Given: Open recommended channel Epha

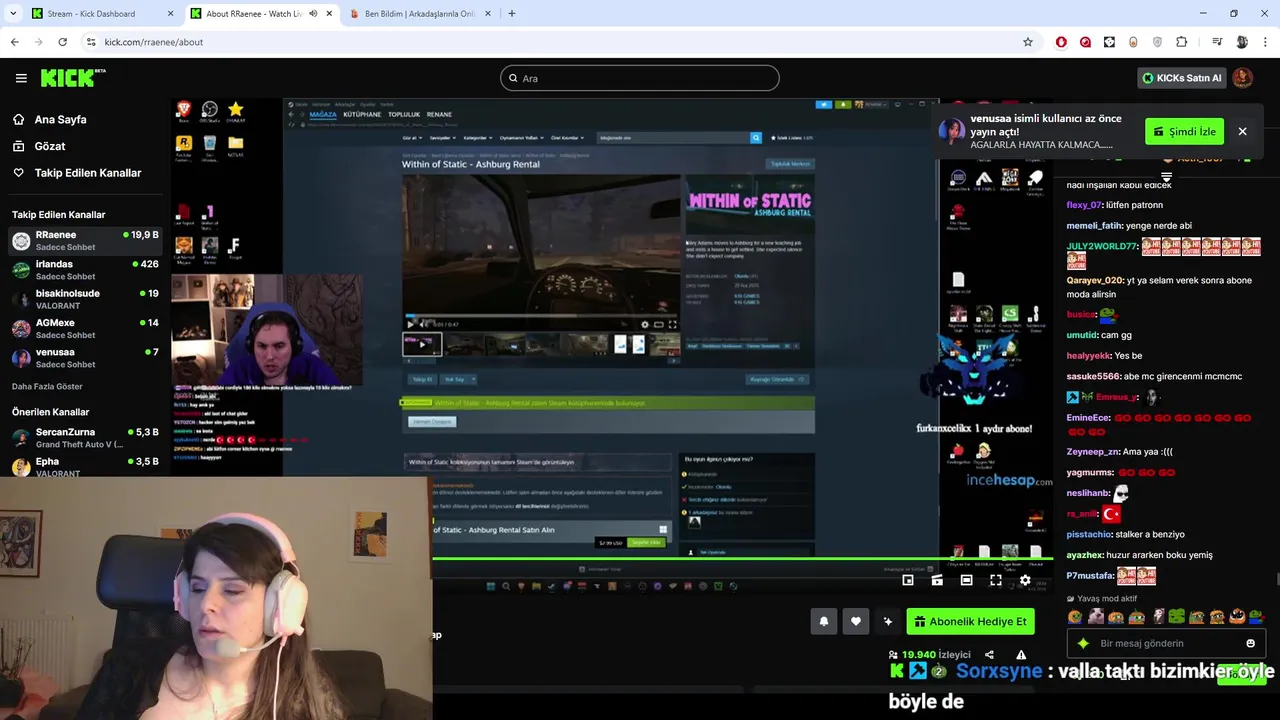Looking at the screenshot, I should 85,467.
